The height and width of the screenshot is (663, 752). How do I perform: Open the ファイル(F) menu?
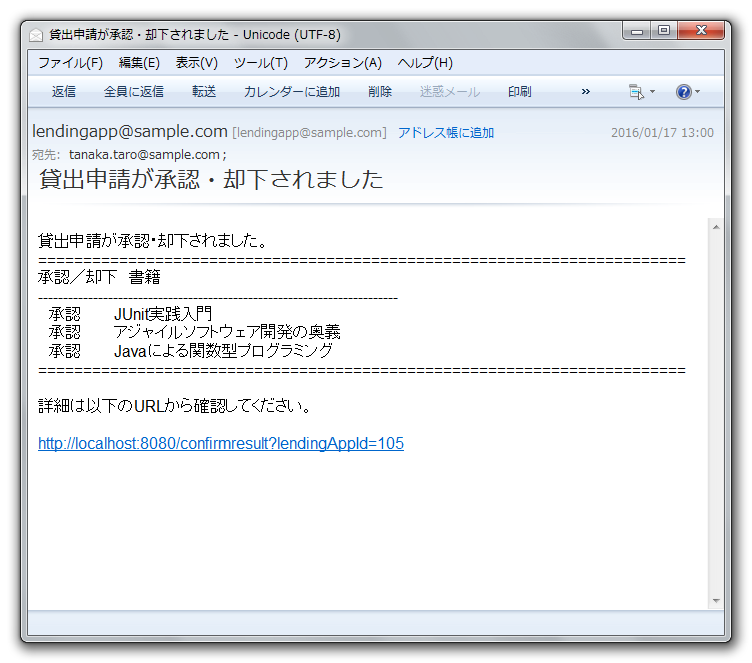click(x=70, y=63)
